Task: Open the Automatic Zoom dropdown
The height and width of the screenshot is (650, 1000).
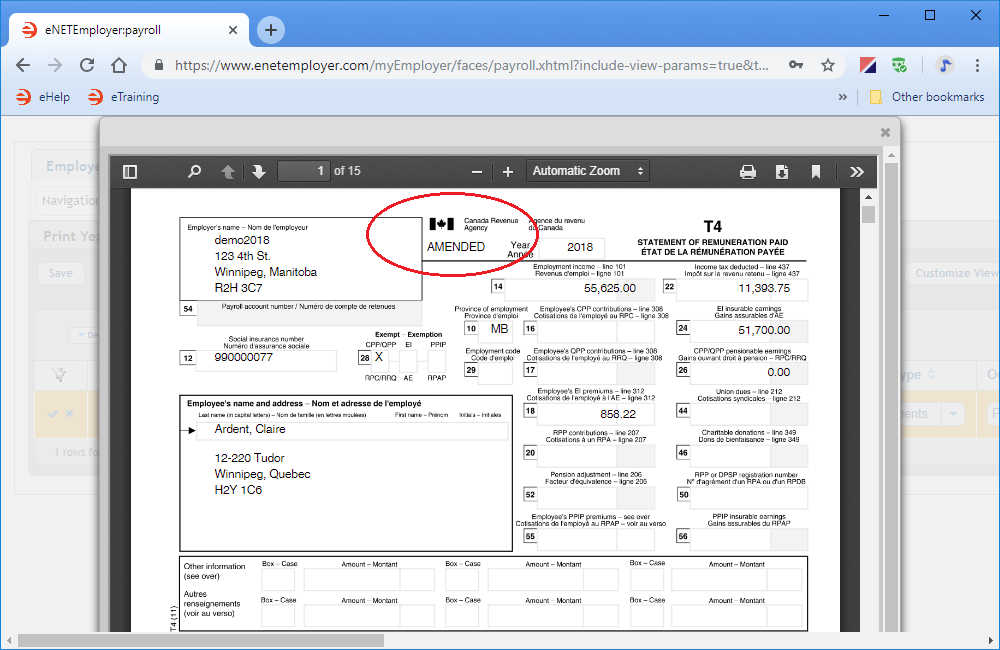Action: (588, 171)
